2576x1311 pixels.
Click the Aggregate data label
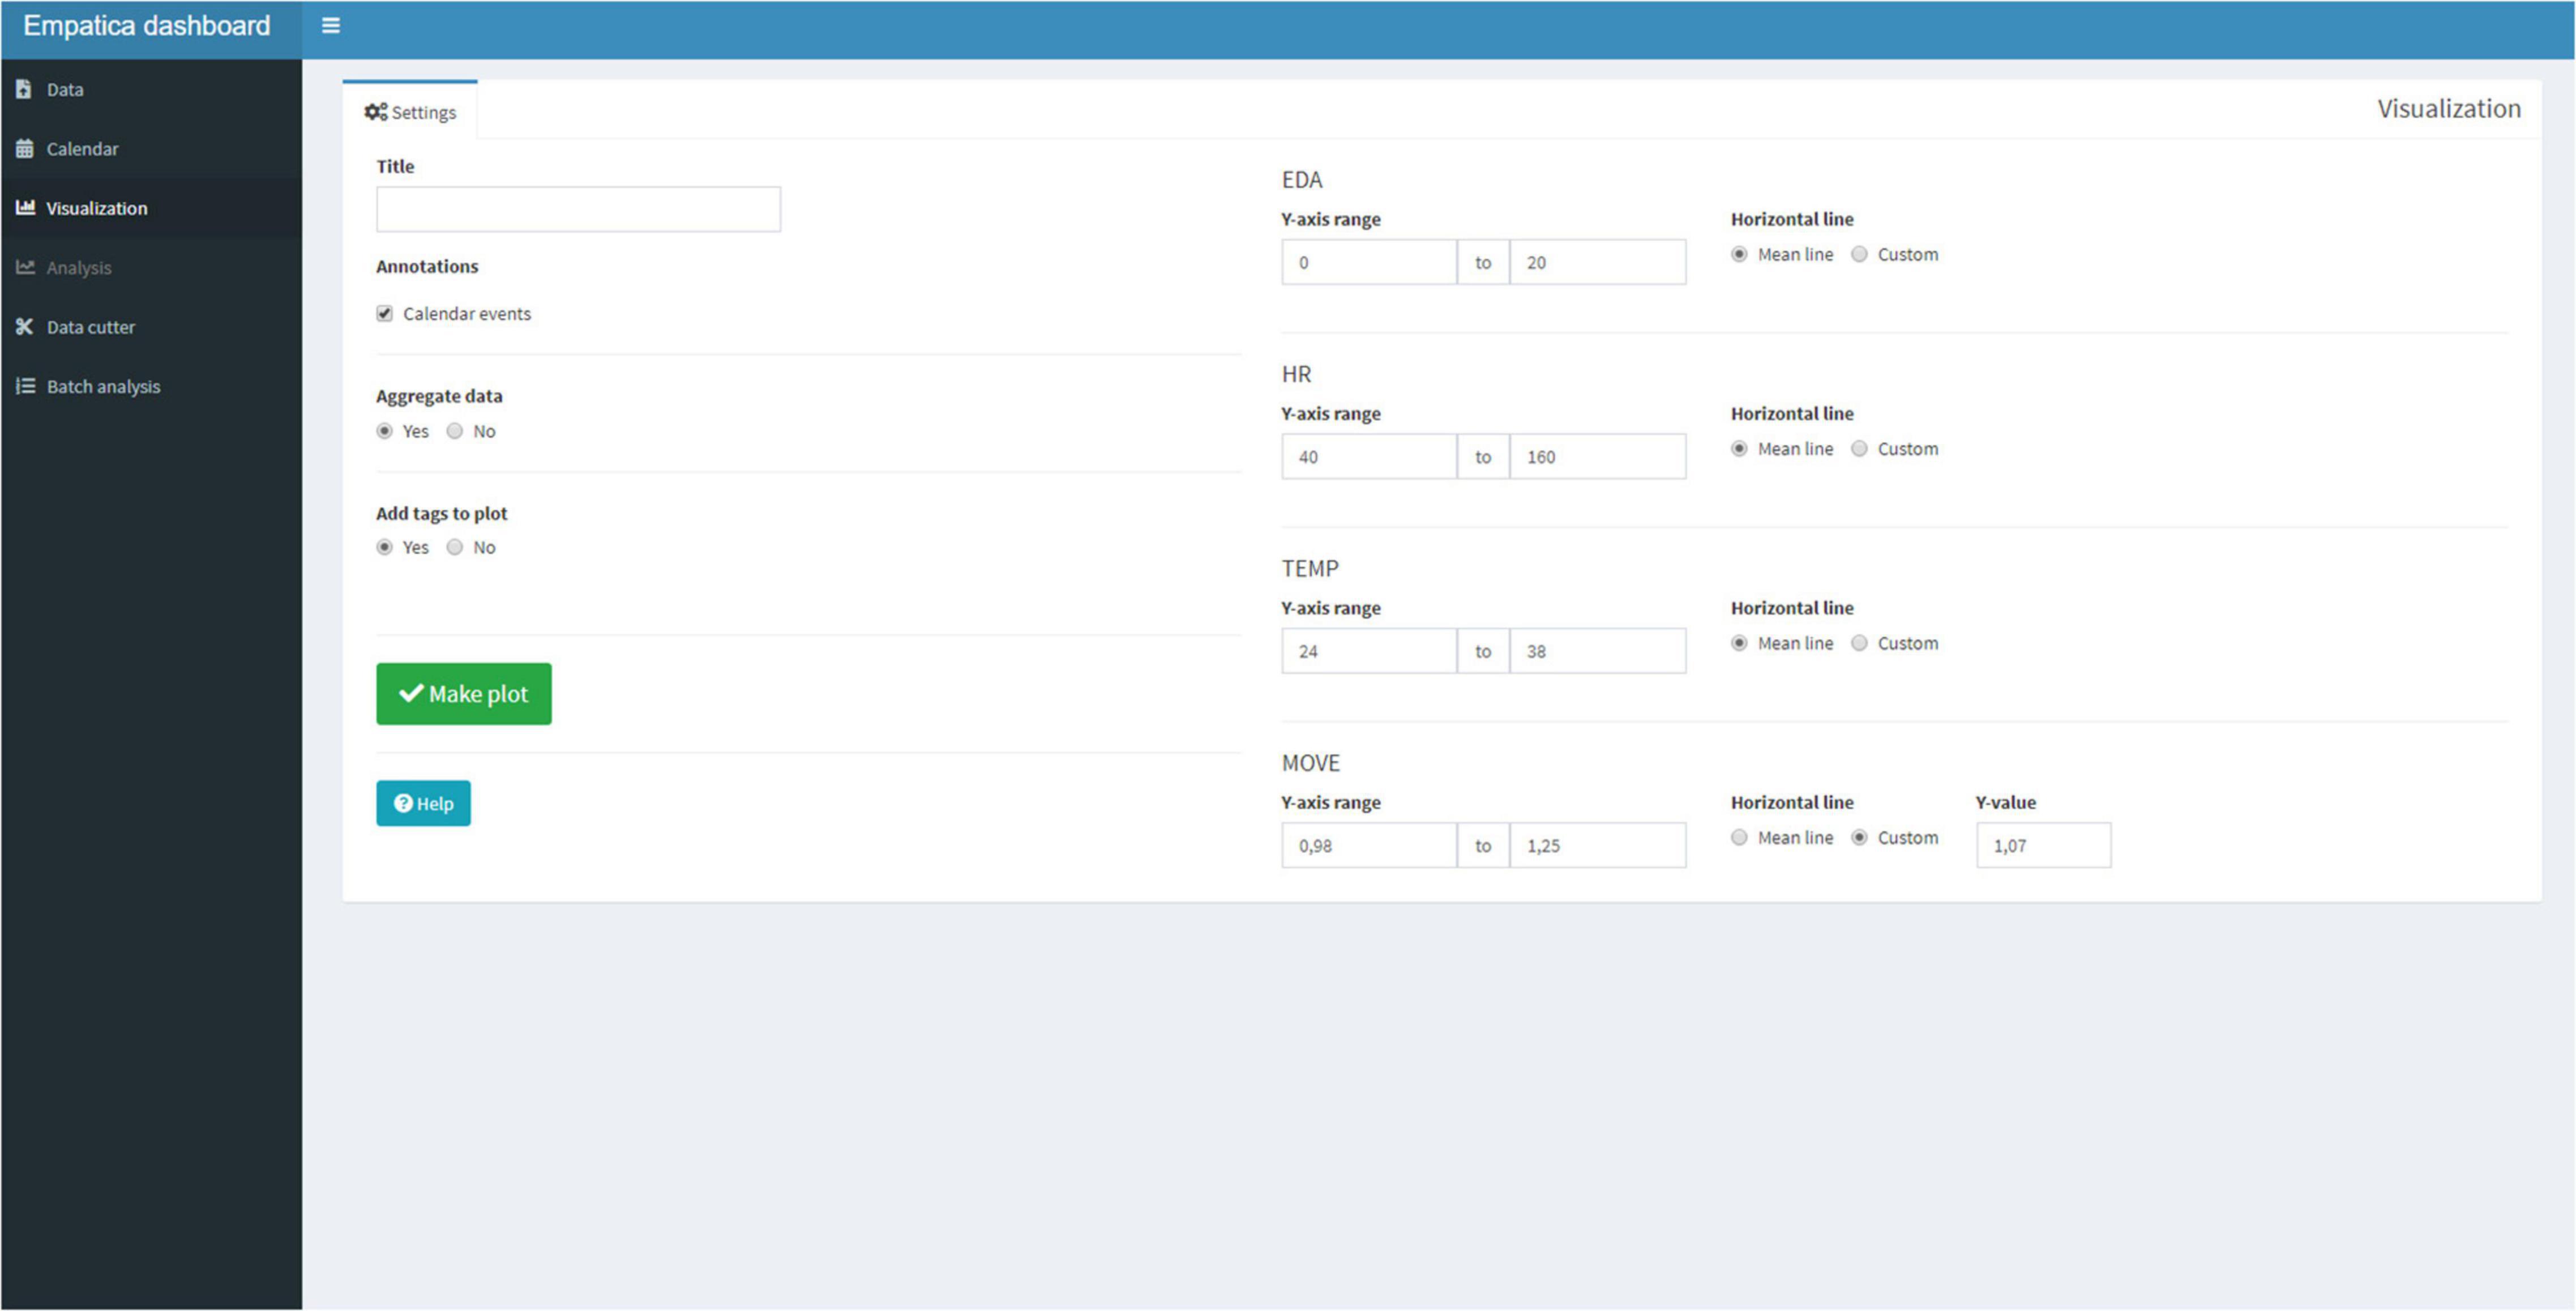coord(439,396)
